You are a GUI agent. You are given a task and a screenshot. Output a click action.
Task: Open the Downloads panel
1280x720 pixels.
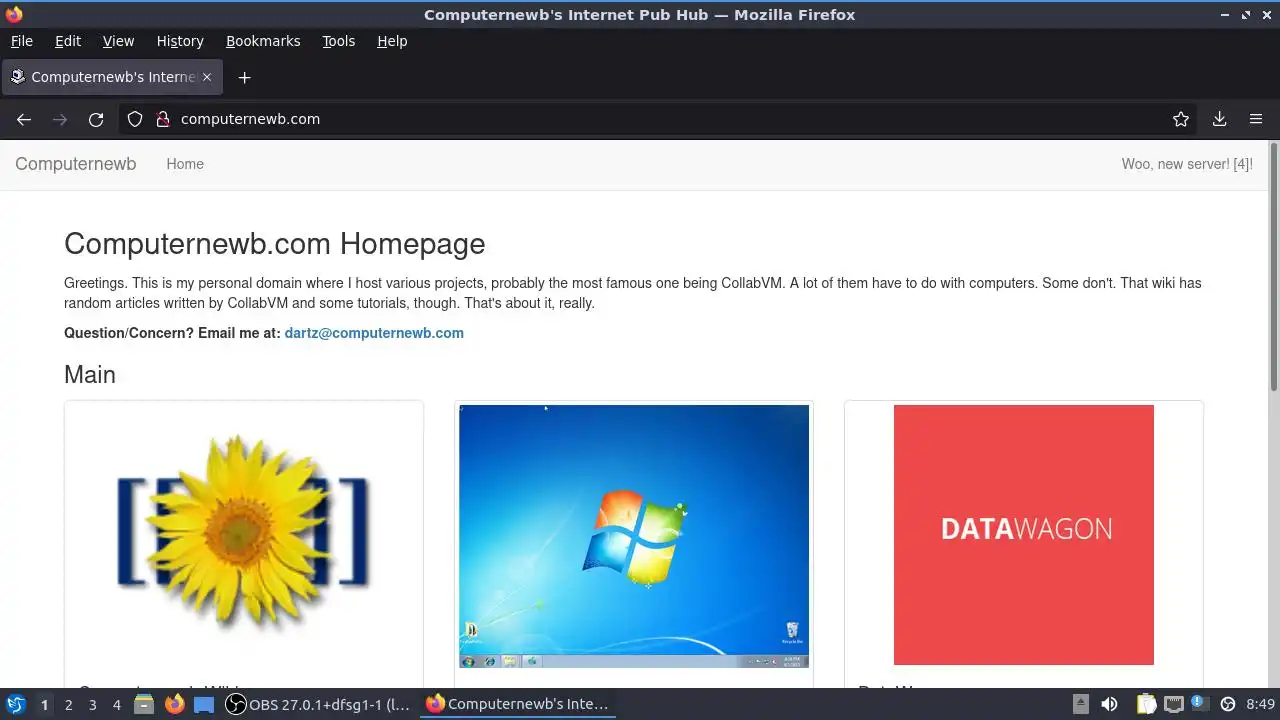coord(1219,119)
